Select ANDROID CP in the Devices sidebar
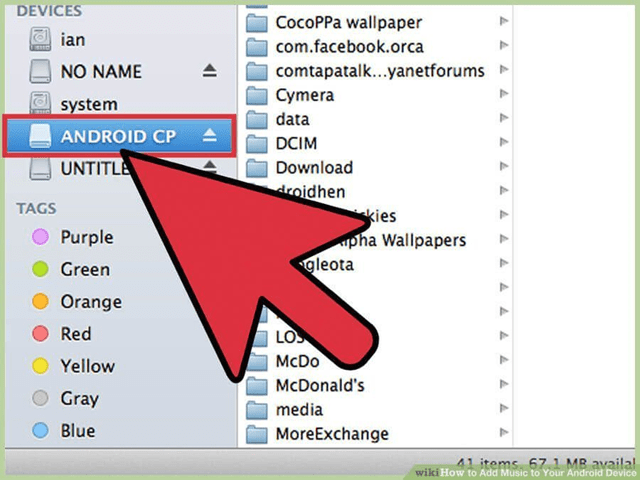The height and width of the screenshot is (480, 640). point(116,136)
